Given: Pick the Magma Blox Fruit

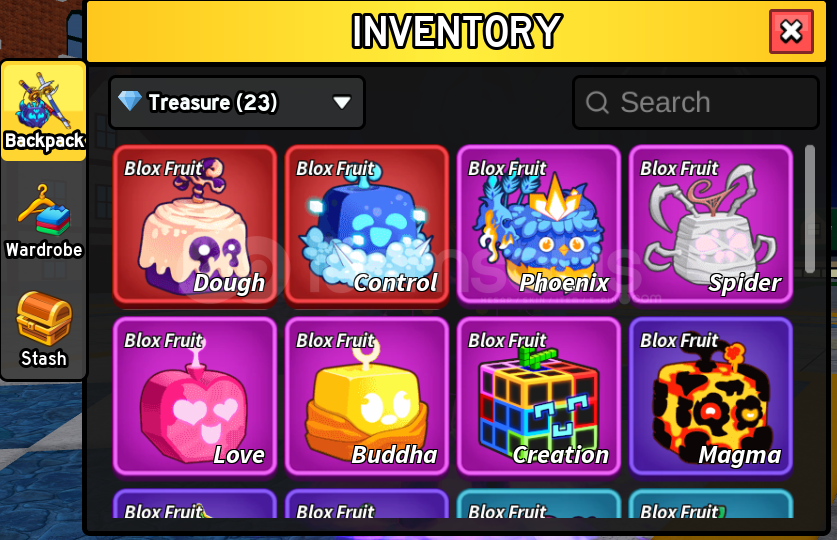Looking at the screenshot, I should point(711,396).
